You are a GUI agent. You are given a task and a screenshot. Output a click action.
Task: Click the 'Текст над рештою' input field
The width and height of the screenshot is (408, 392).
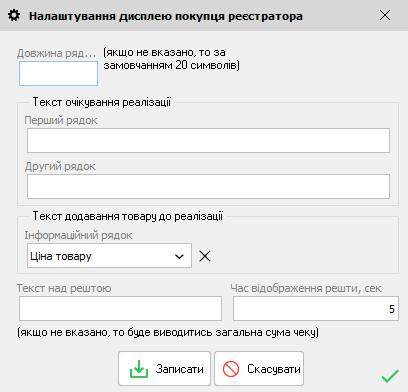tap(120, 309)
